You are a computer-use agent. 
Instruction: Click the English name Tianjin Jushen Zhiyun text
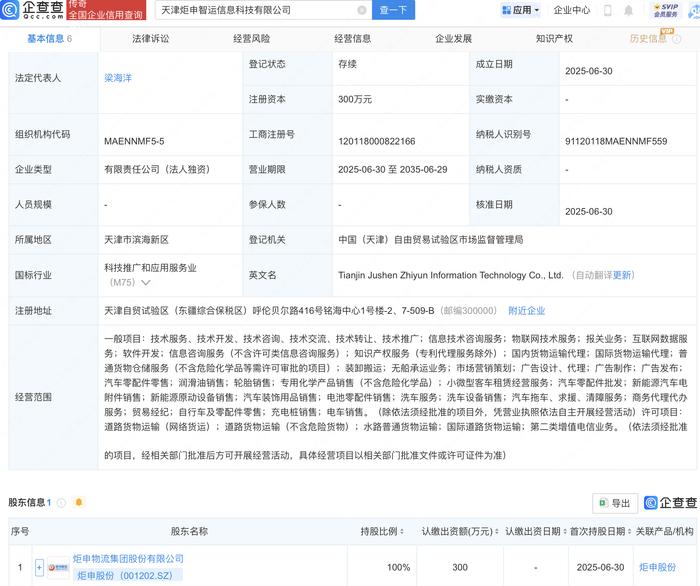pos(450,275)
